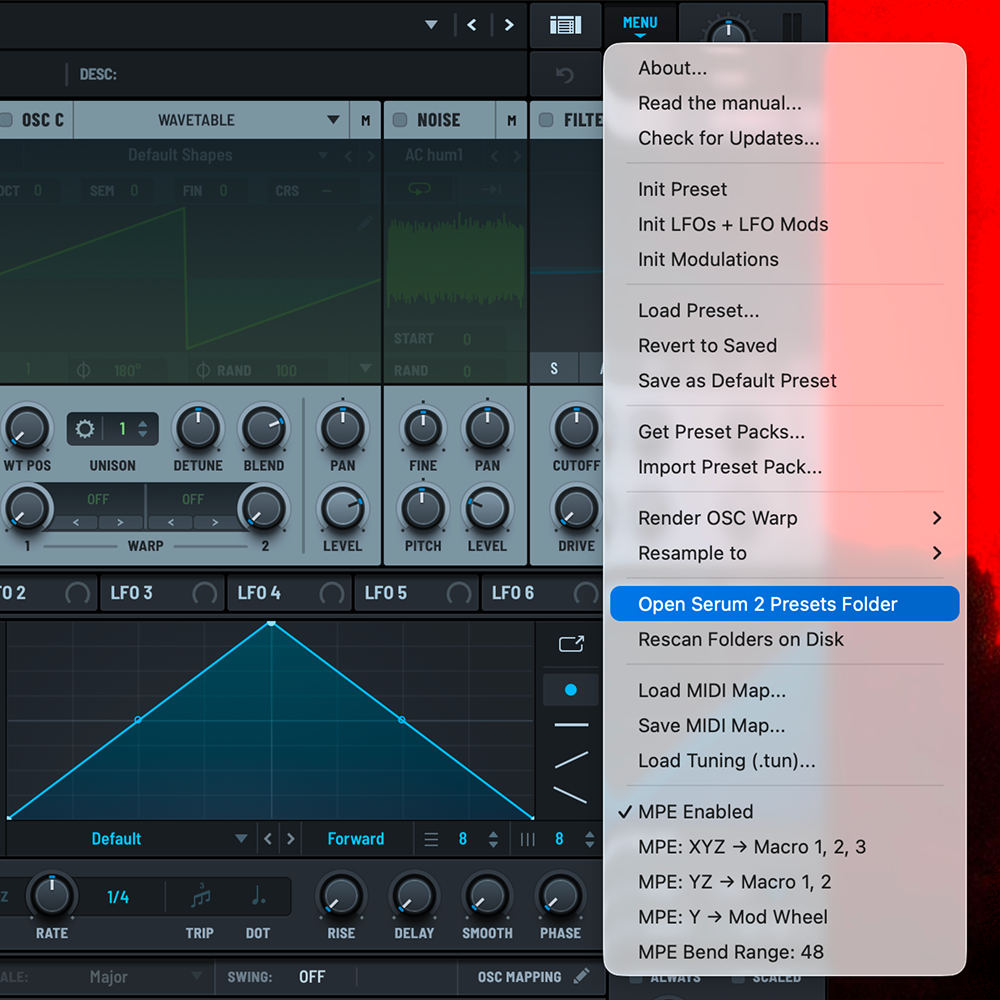Image resolution: width=1000 pixels, height=1000 pixels.
Task: Select the rising ramp LFO shape tool
Action: click(x=571, y=760)
